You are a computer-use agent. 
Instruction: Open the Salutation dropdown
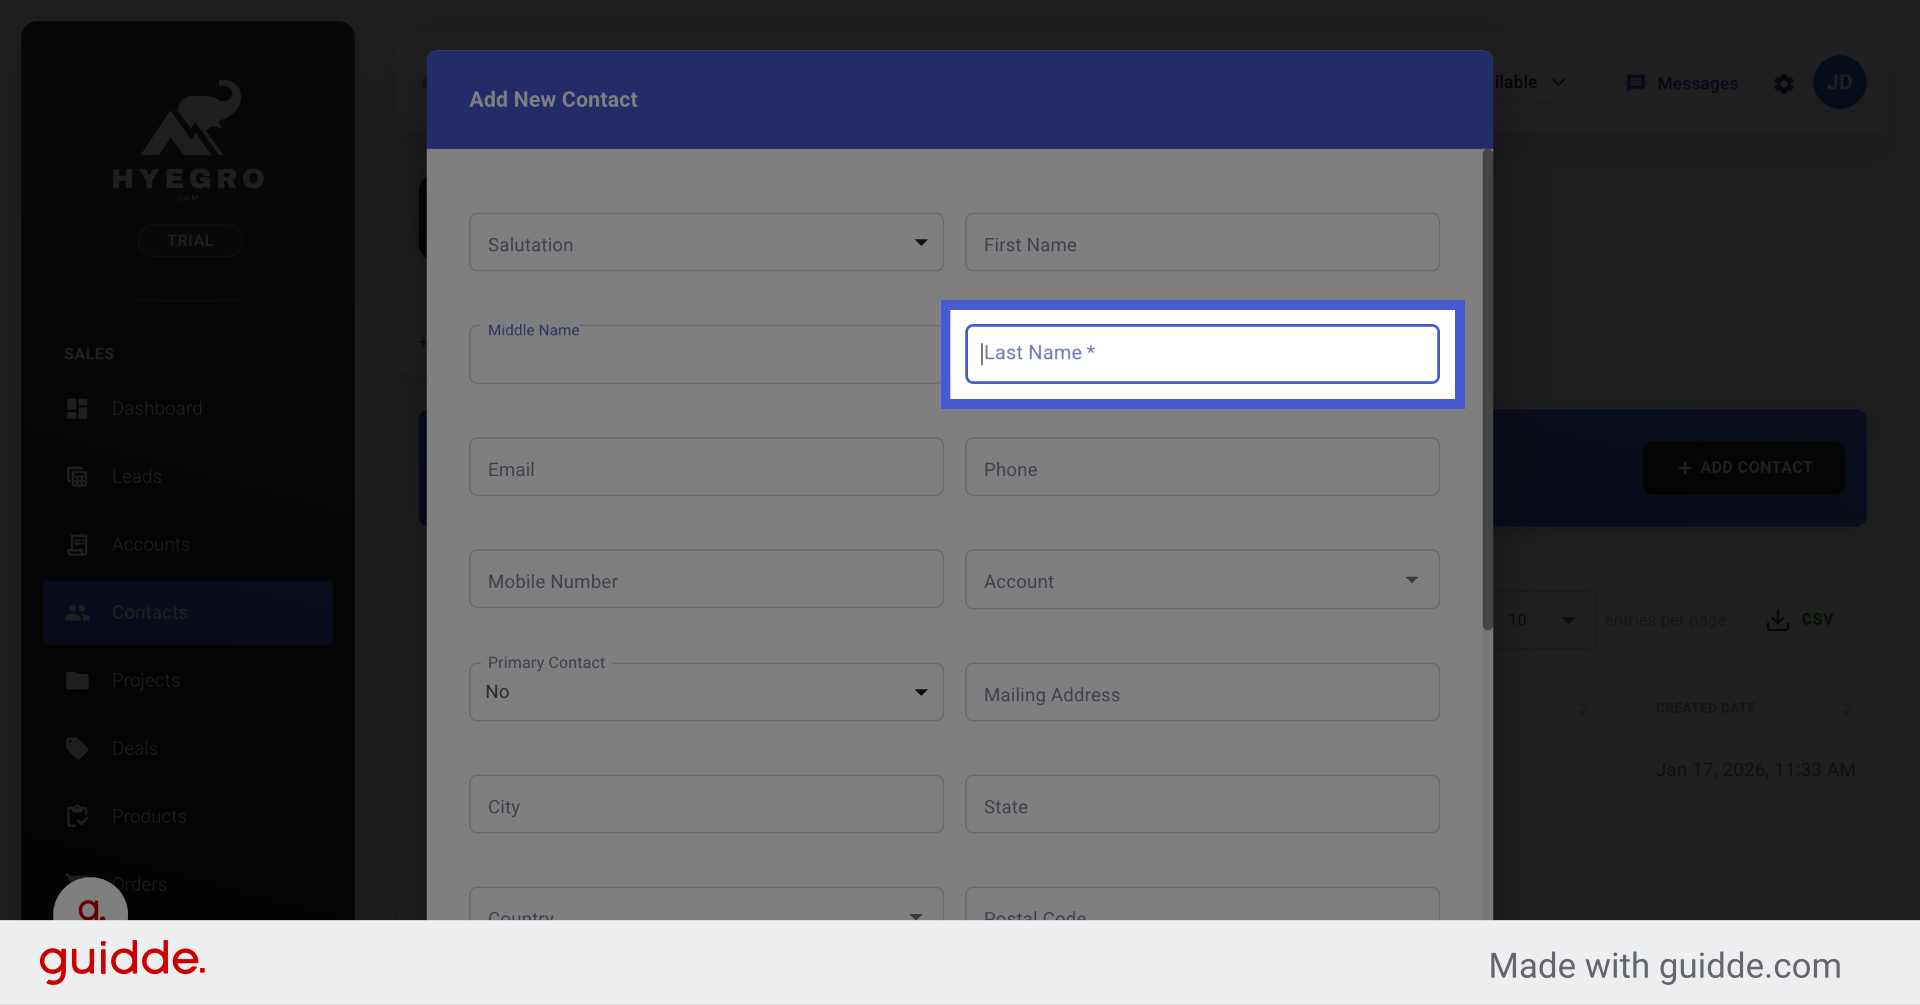point(706,243)
